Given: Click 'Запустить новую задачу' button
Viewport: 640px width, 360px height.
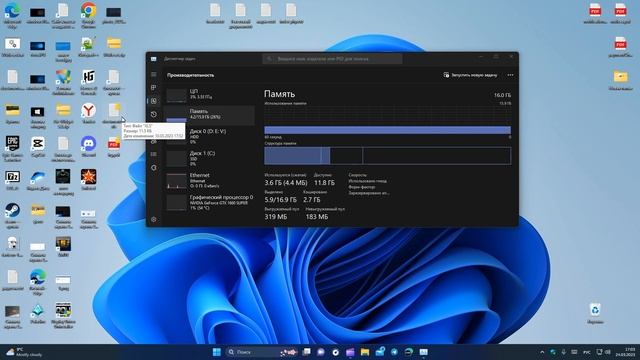Looking at the screenshot, I should coord(470,75).
